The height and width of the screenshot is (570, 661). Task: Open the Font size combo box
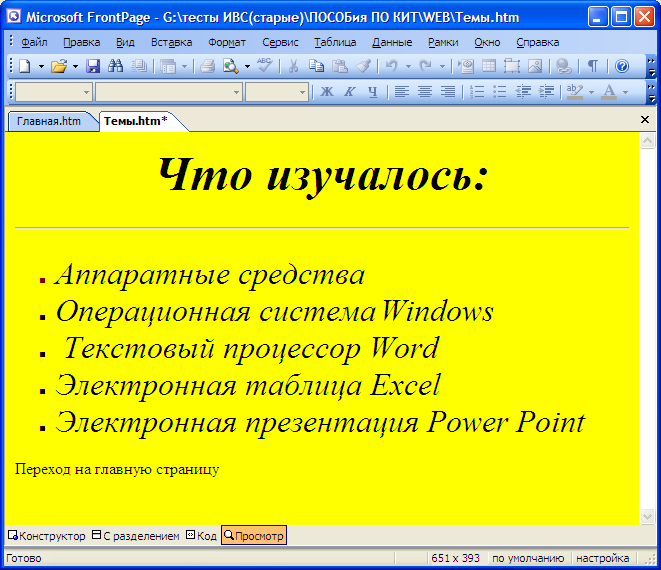277,92
